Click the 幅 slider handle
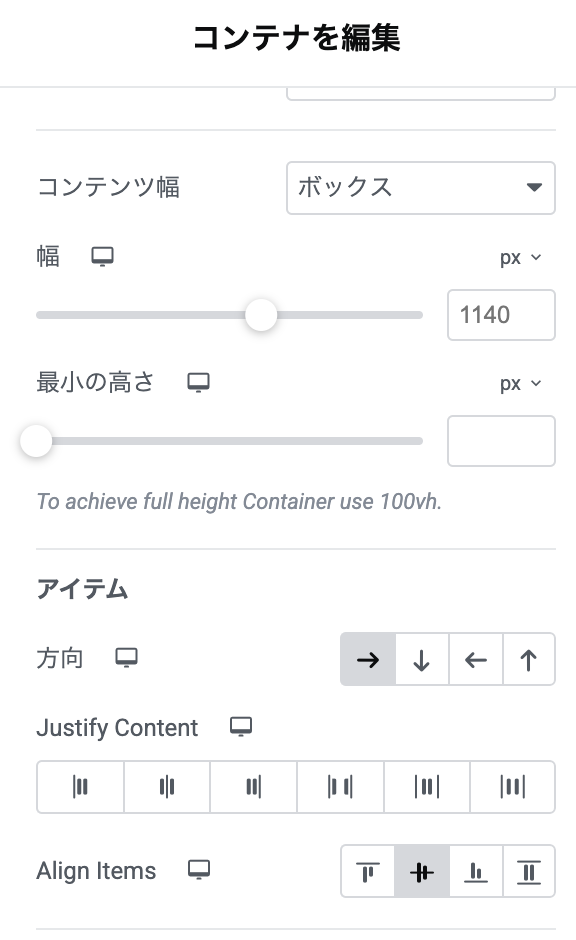576x940 pixels. [261, 315]
